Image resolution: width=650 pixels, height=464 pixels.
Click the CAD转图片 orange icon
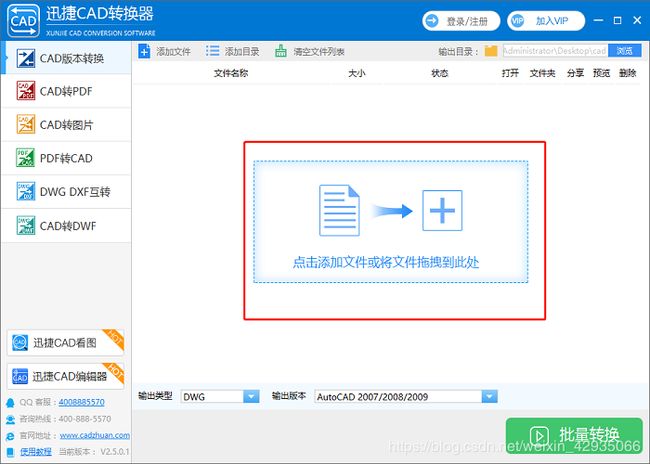[26, 124]
